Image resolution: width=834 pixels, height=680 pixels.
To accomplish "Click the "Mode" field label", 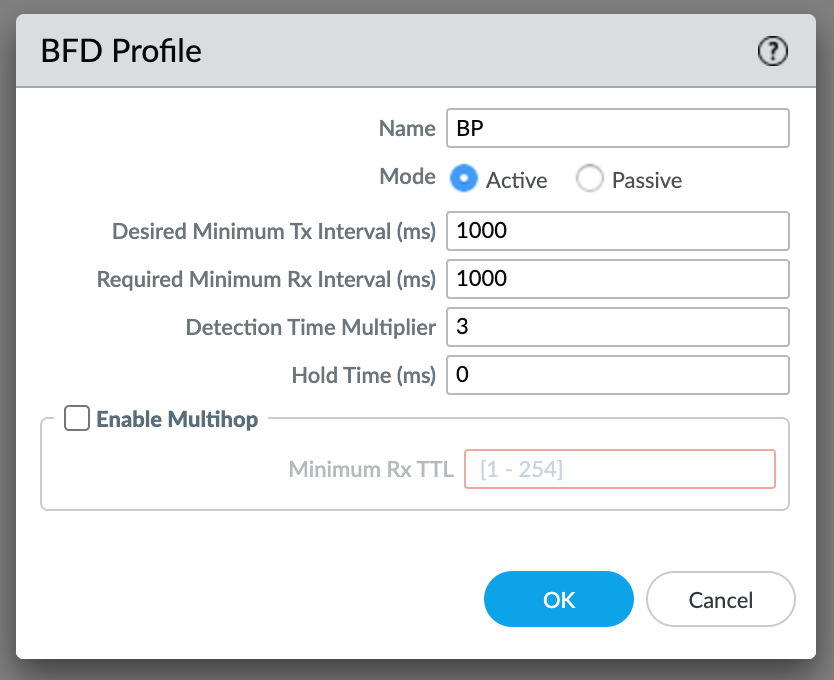I will click(x=407, y=177).
